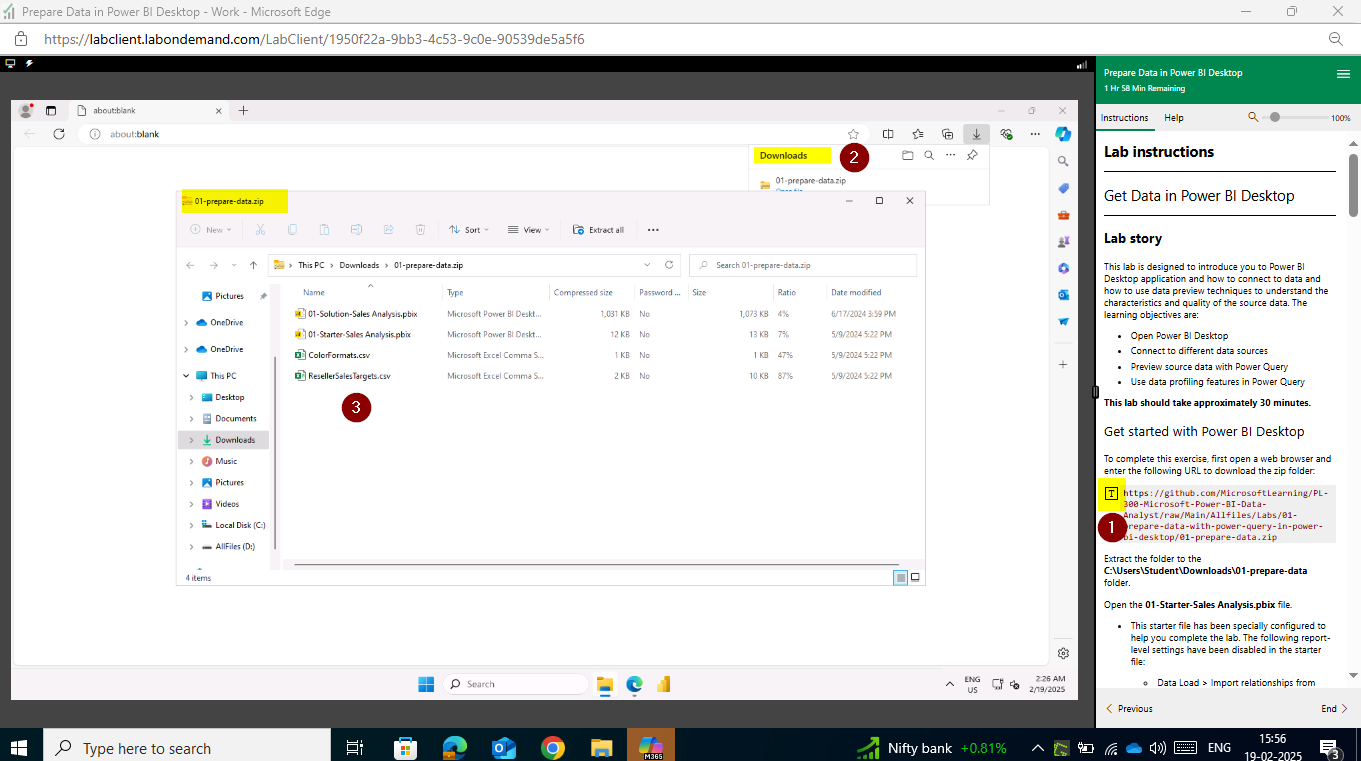Click the Outlook icon in Edge sidebar

(x=1063, y=295)
